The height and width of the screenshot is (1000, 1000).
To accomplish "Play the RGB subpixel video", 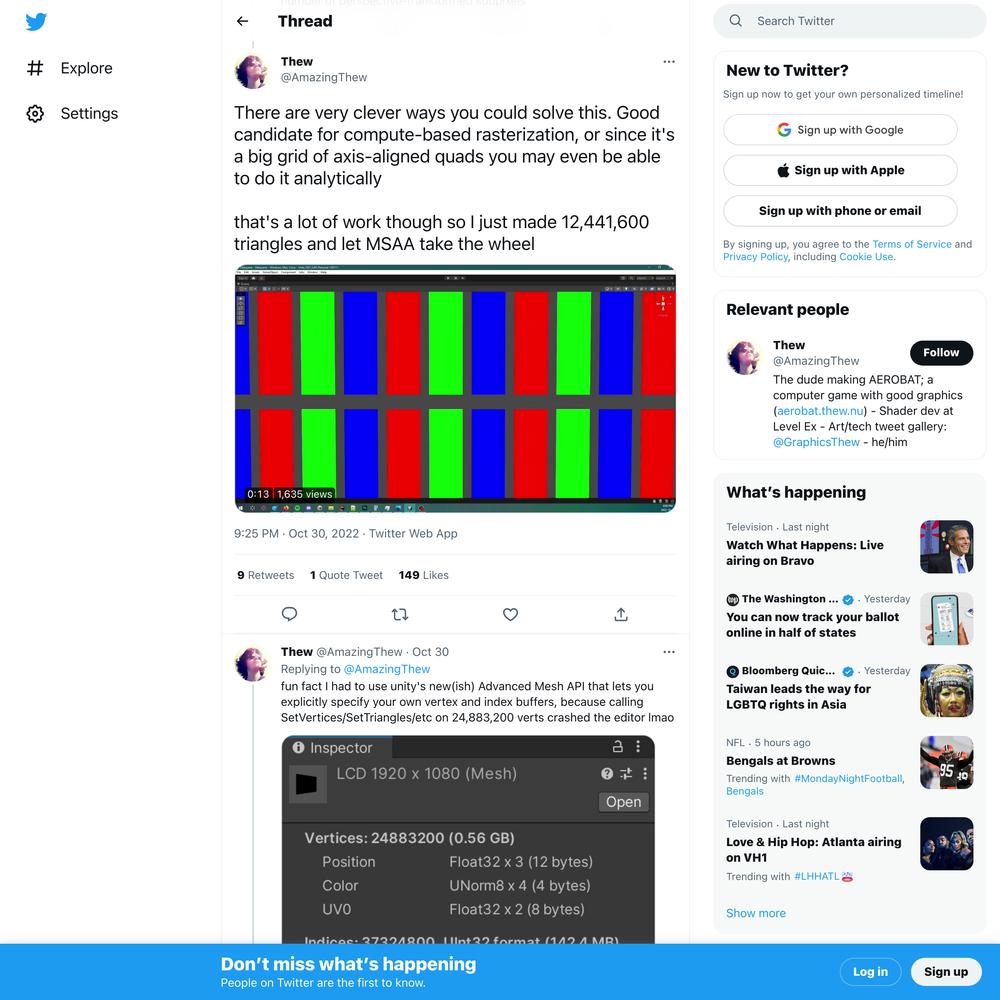I will pyautogui.click(x=455, y=388).
